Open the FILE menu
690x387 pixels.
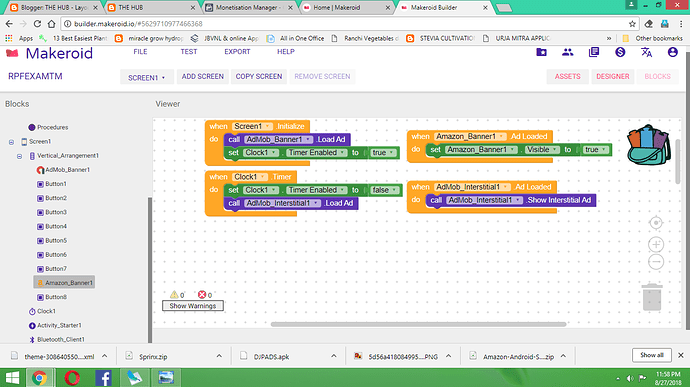[x=140, y=52]
